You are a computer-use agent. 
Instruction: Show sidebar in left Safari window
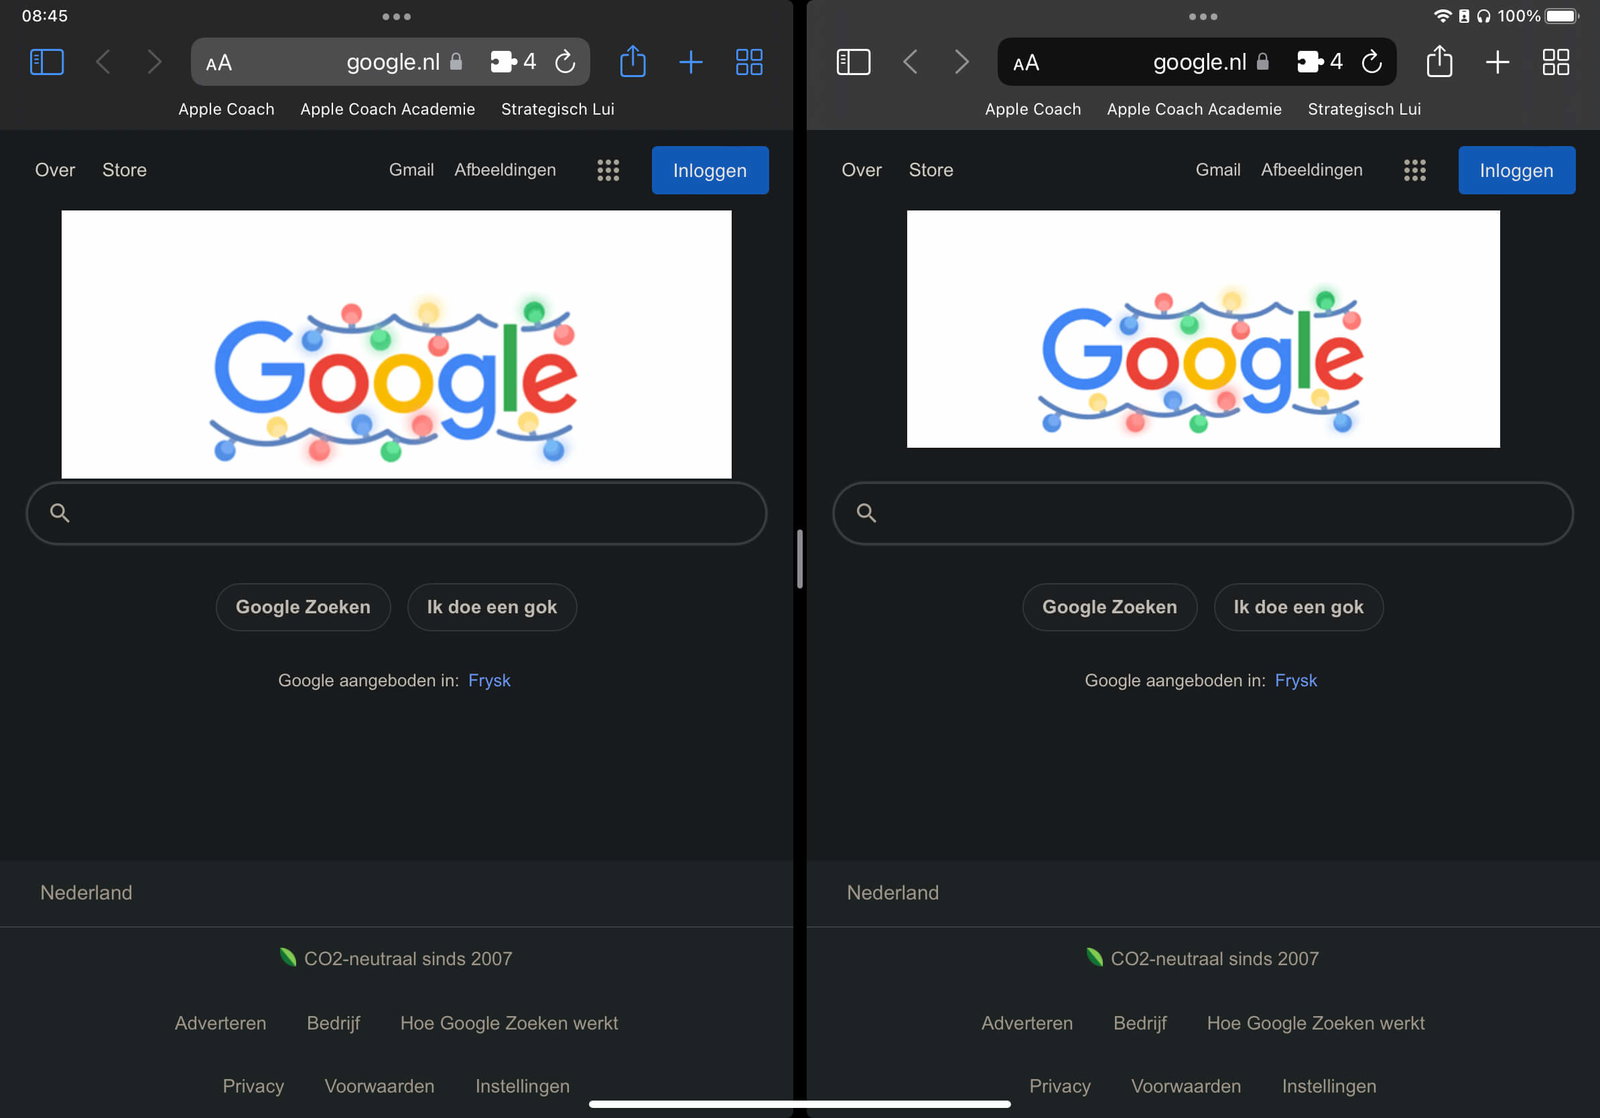click(x=47, y=62)
